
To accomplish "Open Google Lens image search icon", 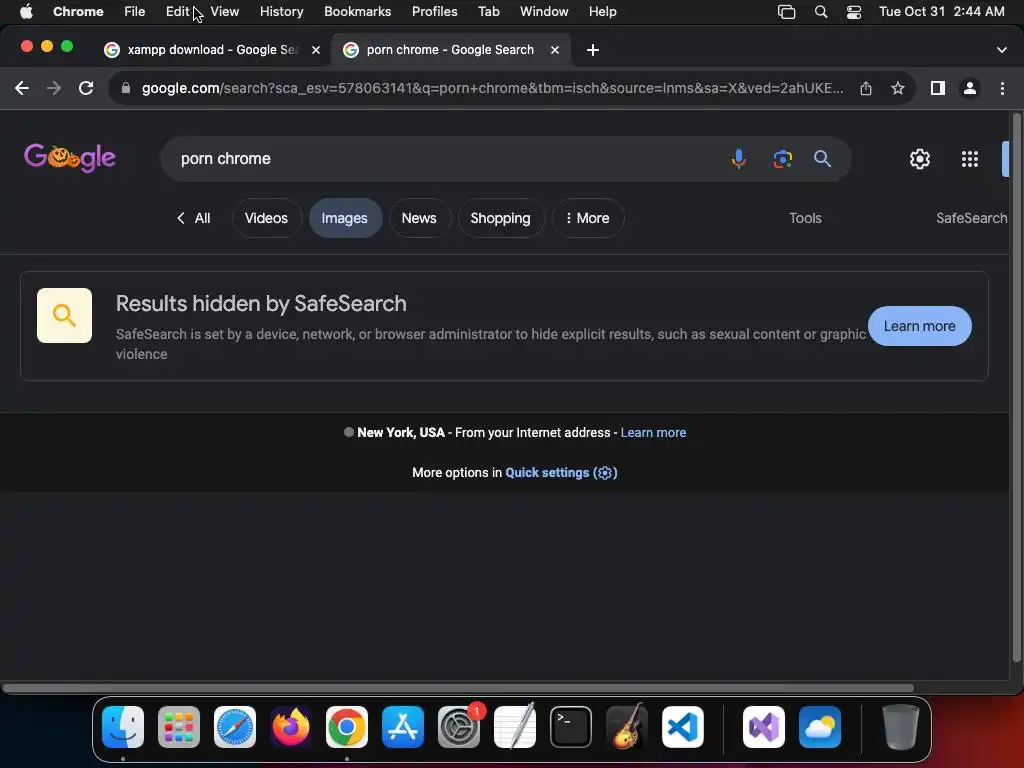I will pos(782,159).
